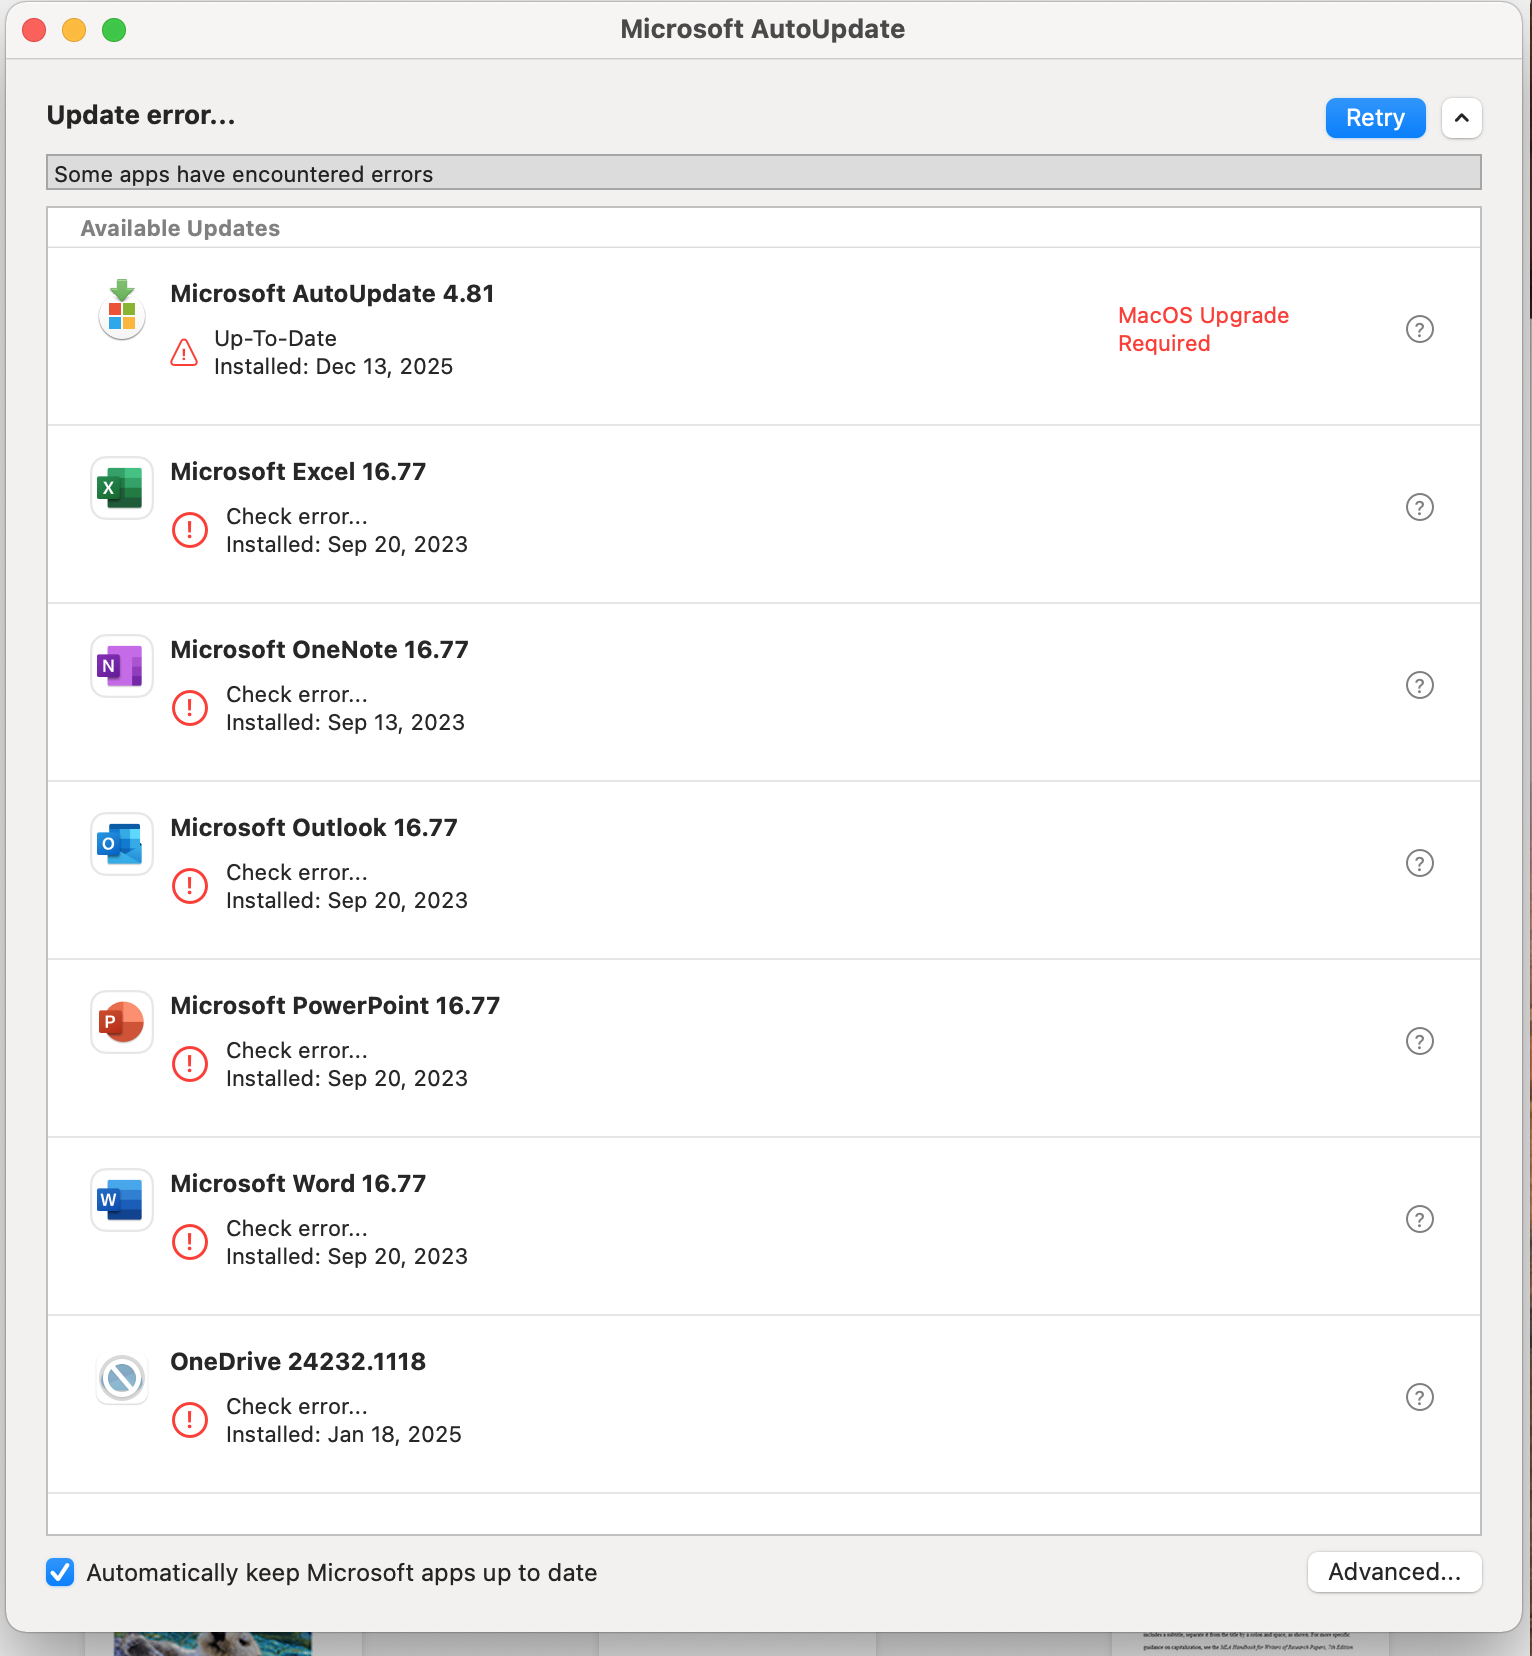
Task: Select the Microsoft AutoUpdate 4.81 title
Action: pos(332,294)
